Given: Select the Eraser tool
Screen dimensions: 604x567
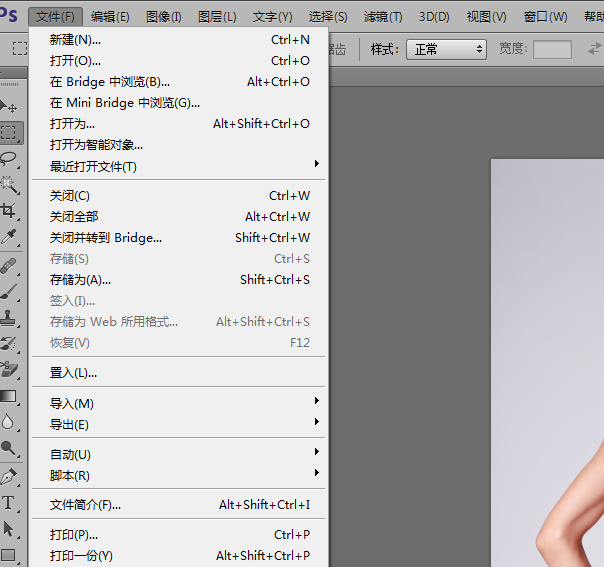Looking at the screenshot, I should (8, 370).
